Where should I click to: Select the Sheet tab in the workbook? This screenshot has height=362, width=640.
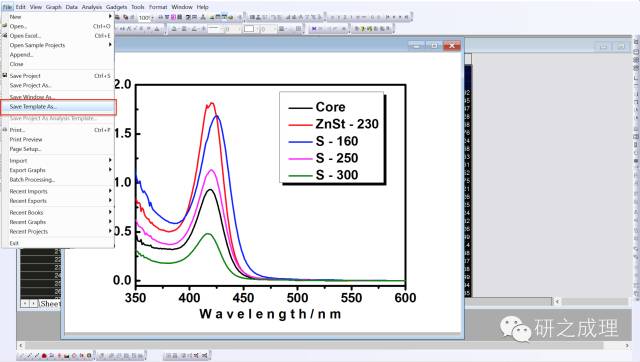point(50,304)
